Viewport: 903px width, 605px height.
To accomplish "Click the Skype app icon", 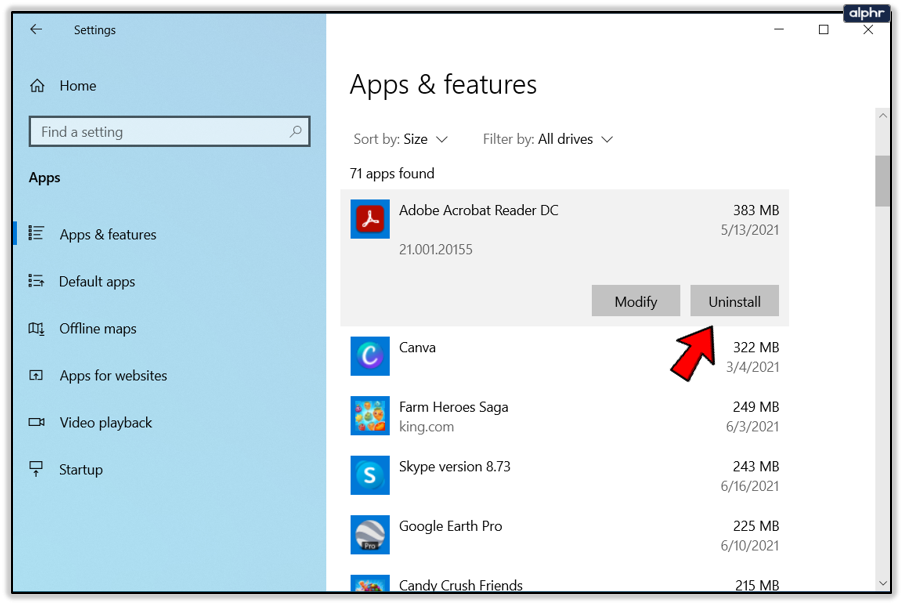I will (x=370, y=475).
